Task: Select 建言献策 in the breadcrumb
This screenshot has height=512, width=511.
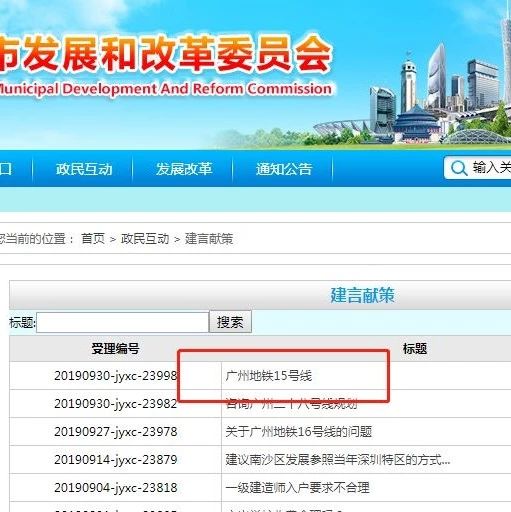Action: pyautogui.click(x=209, y=239)
